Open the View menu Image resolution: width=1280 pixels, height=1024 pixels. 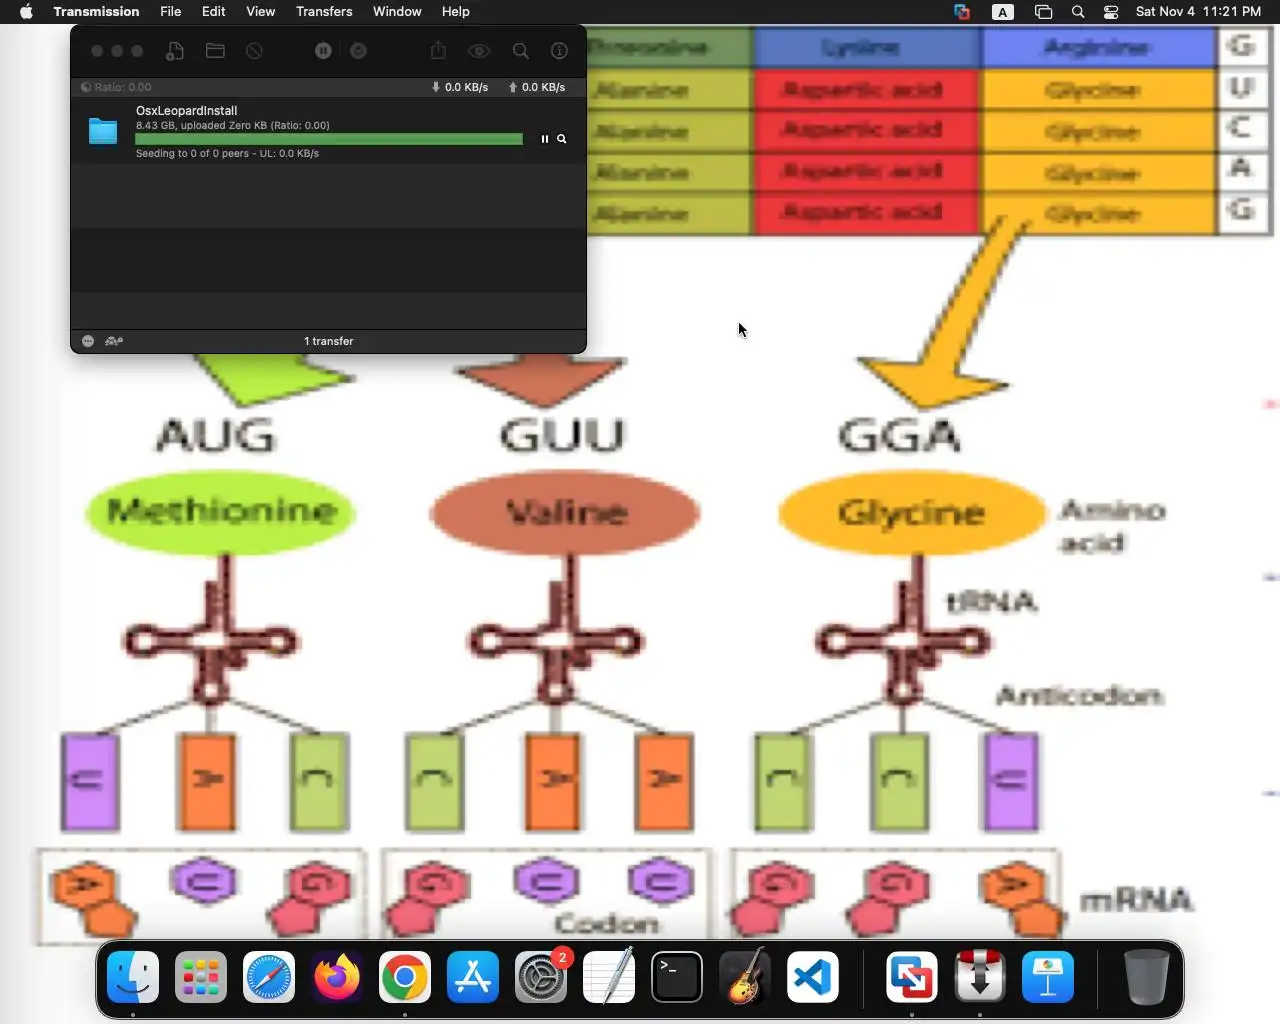pyautogui.click(x=261, y=11)
